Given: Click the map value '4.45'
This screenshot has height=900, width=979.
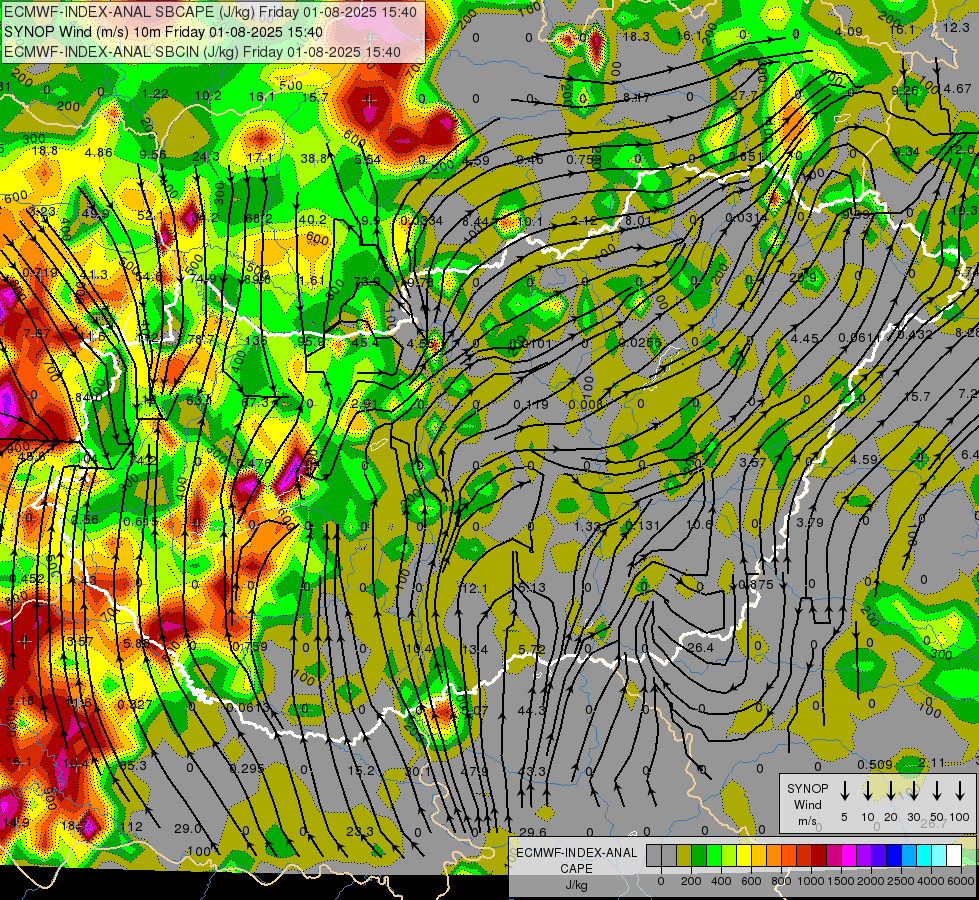Looking at the screenshot, I should click(804, 339).
